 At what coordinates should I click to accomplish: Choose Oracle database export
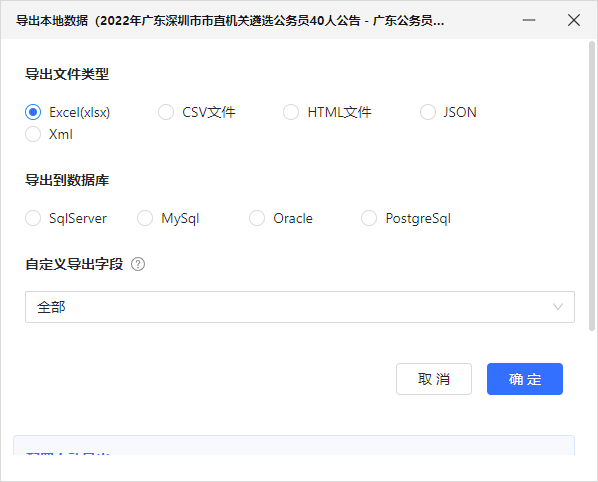(x=257, y=218)
